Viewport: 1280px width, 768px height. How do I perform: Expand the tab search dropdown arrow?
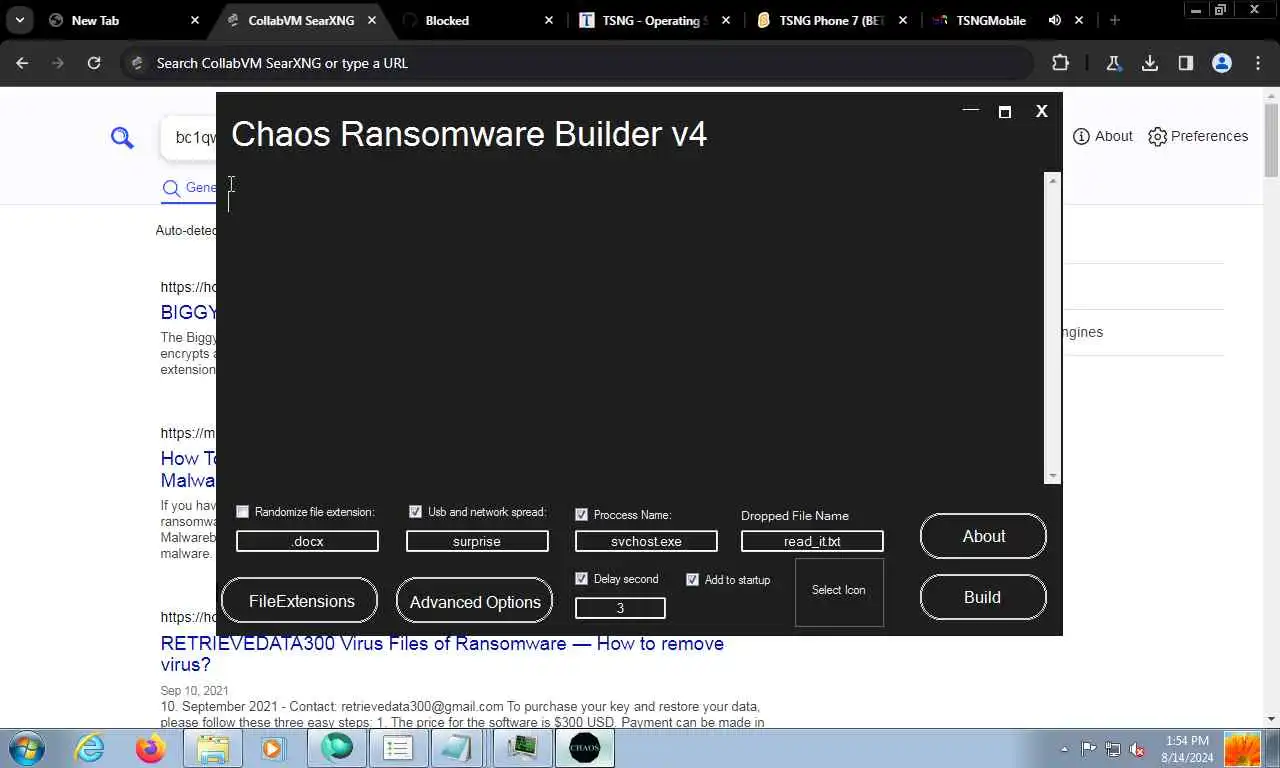click(x=19, y=20)
